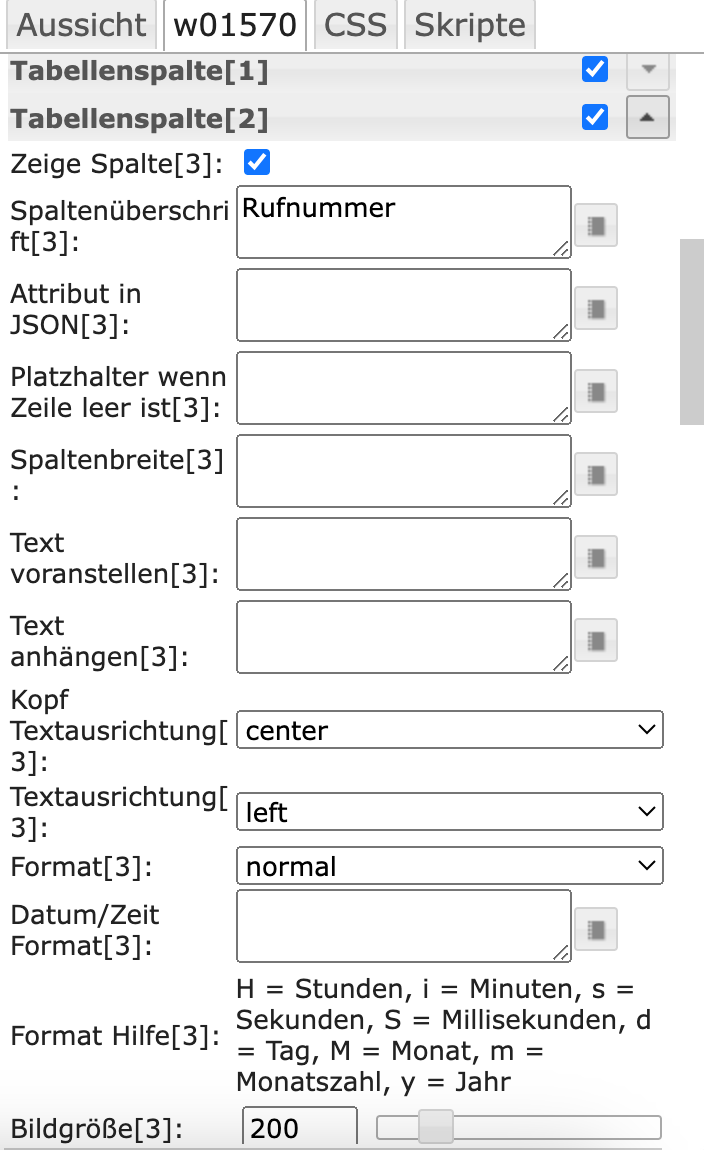Image resolution: width=704 pixels, height=1150 pixels.
Task: Switch to the CSS tab
Action: click(x=356, y=25)
